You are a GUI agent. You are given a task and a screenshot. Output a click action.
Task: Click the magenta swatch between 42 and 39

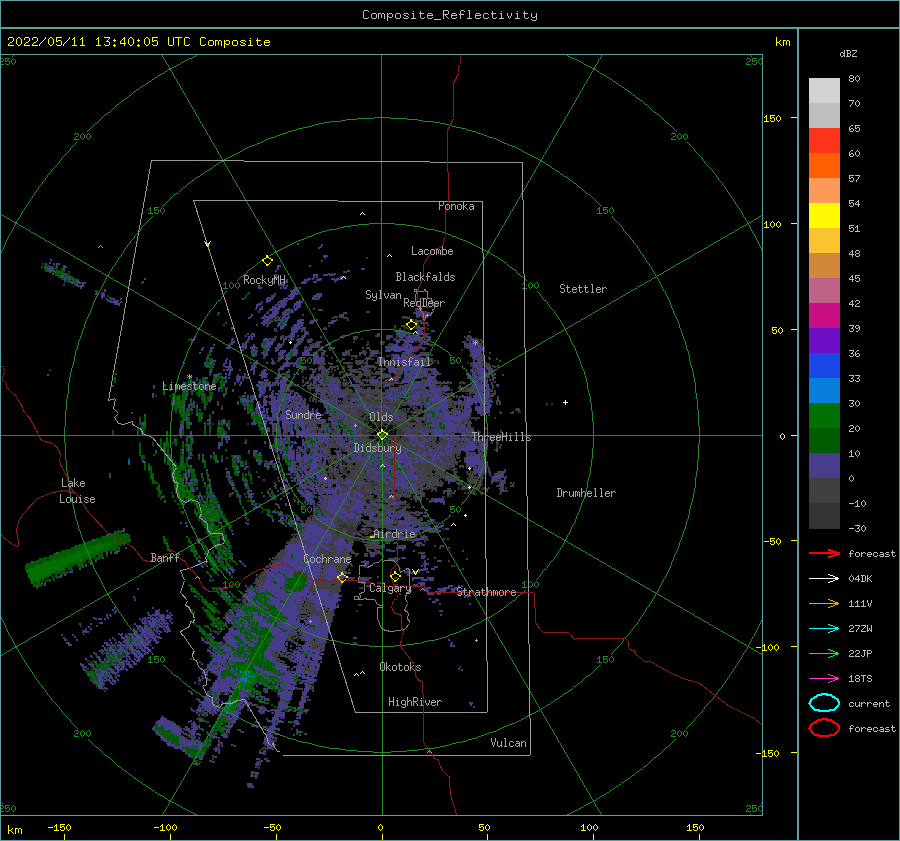pyautogui.click(x=824, y=315)
